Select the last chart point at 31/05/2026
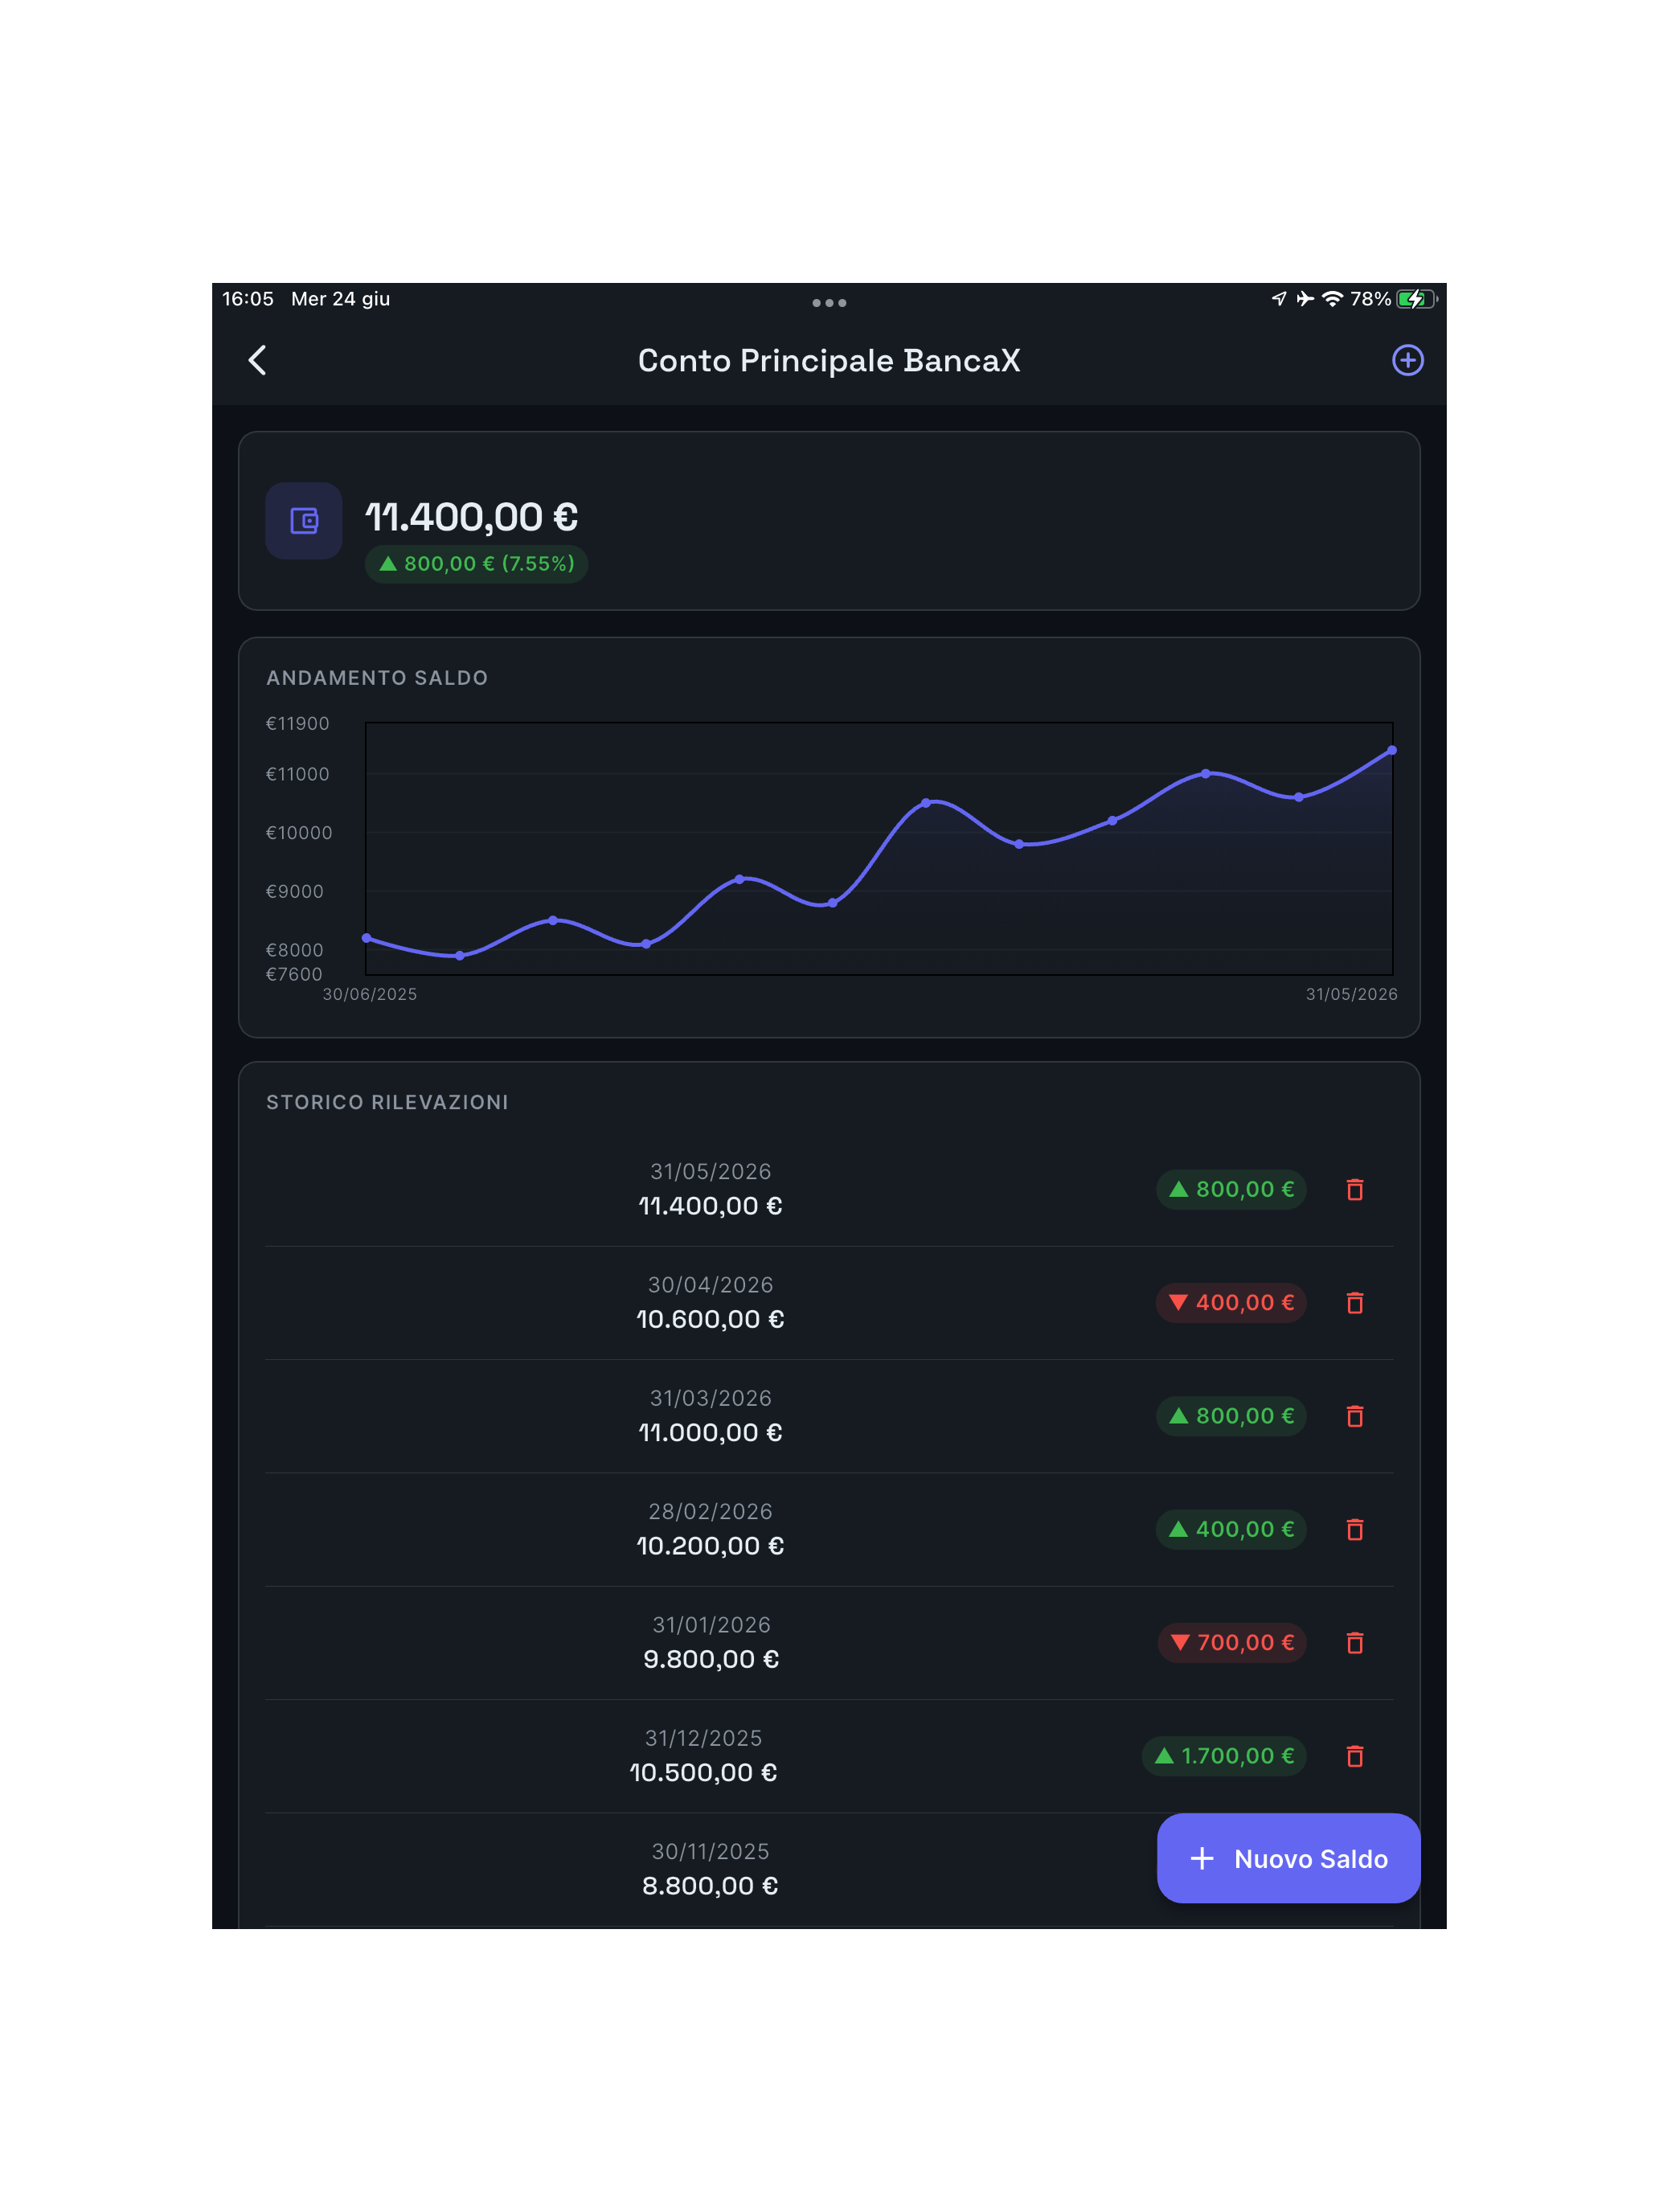 [x=1391, y=750]
